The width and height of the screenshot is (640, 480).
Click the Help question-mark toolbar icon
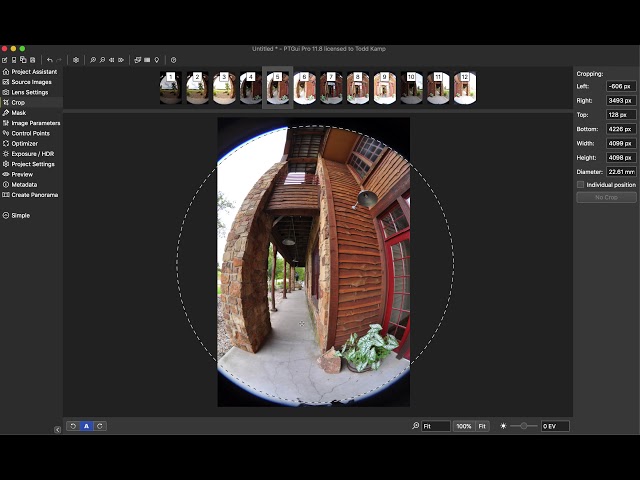173,60
